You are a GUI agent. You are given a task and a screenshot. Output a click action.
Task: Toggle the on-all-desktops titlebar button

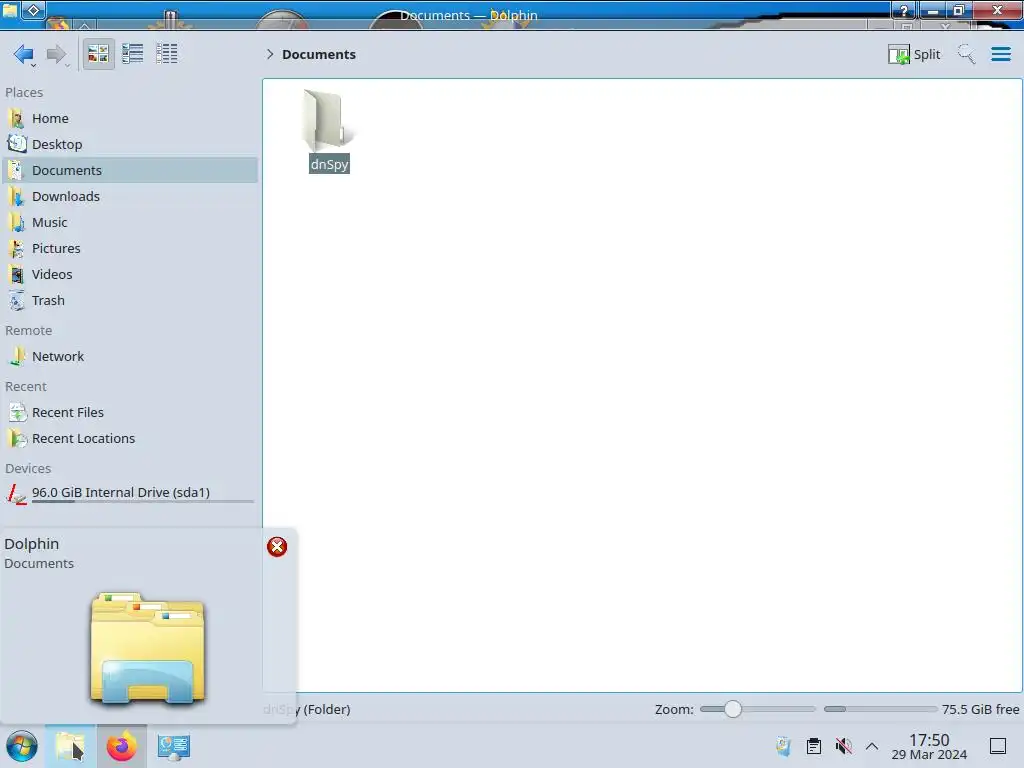(x=33, y=10)
